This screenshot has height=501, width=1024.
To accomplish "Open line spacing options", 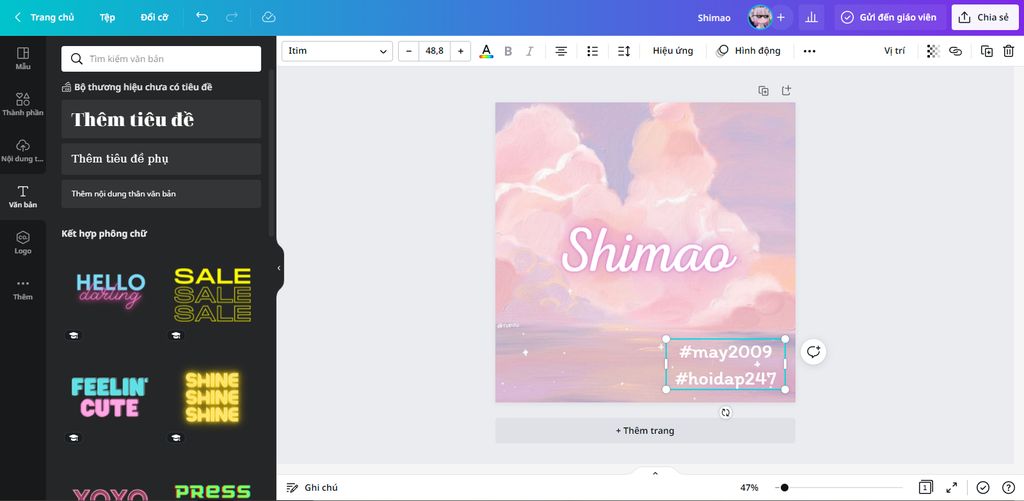I will (x=624, y=51).
